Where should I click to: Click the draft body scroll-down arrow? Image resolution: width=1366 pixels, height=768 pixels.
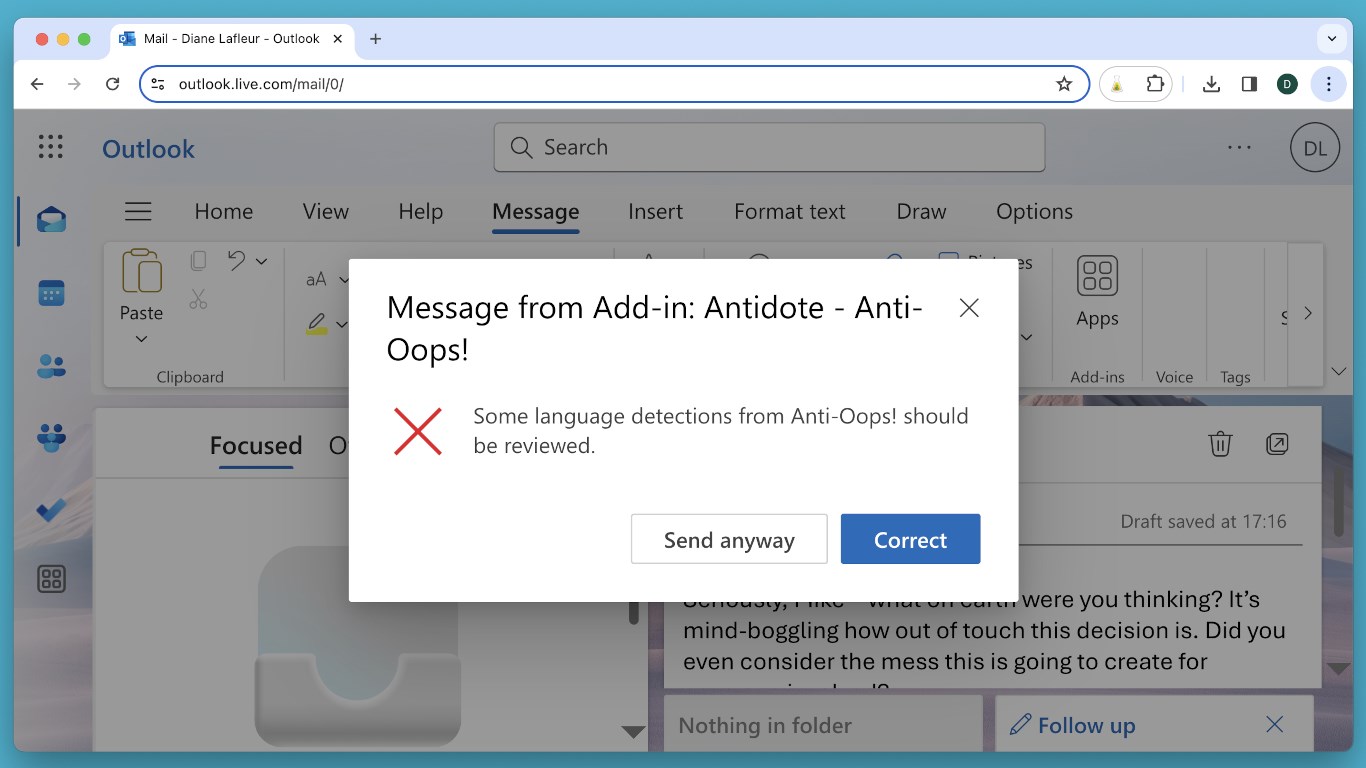[x=1339, y=668]
